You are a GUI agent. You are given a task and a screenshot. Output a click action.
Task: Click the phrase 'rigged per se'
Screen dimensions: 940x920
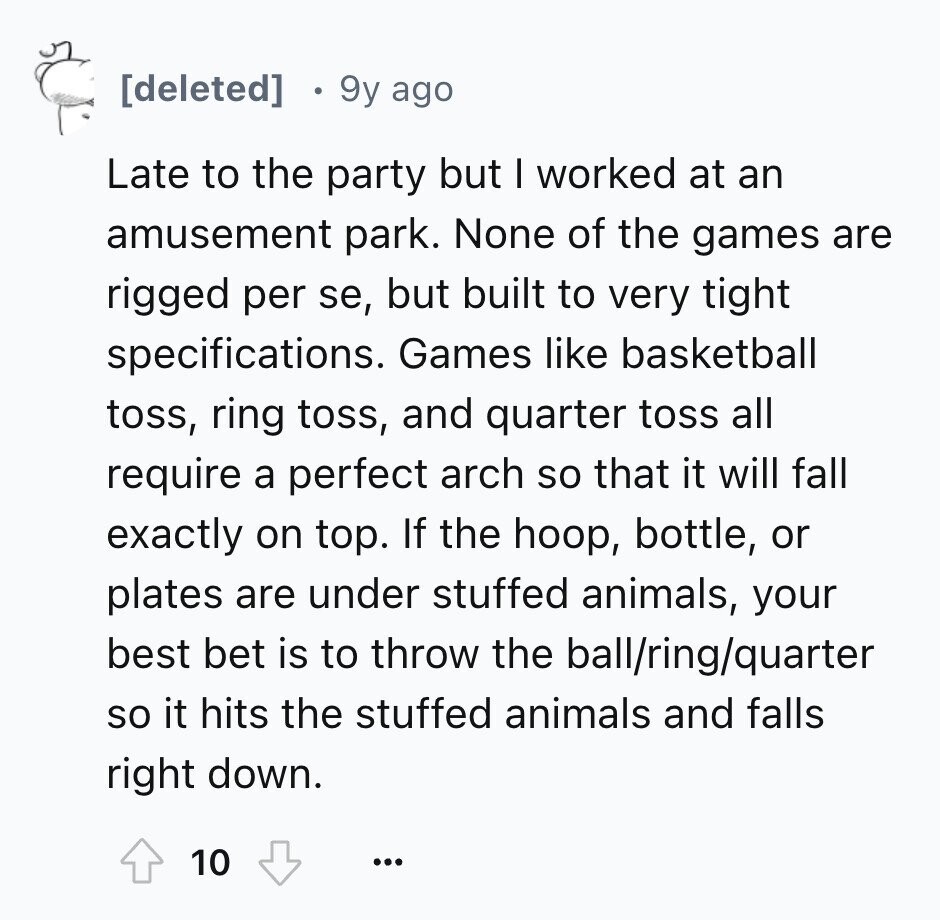(238, 295)
